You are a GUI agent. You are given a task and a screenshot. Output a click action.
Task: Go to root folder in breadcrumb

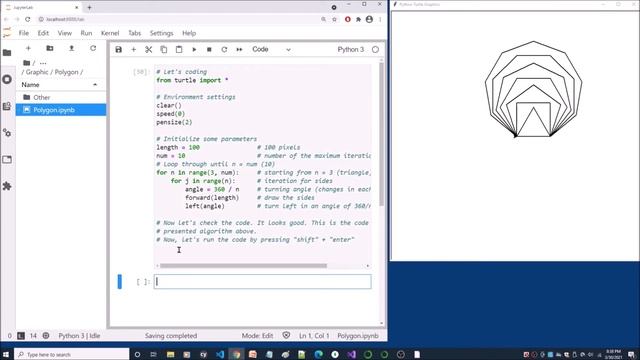tap(27, 63)
